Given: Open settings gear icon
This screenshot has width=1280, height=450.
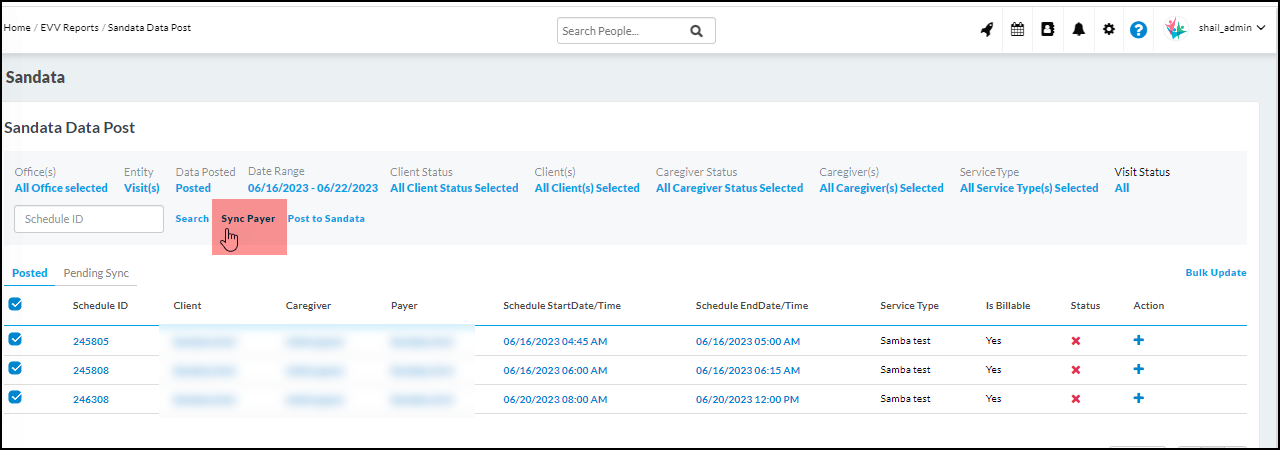Looking at the screenshot, I should pos(1108,30).
